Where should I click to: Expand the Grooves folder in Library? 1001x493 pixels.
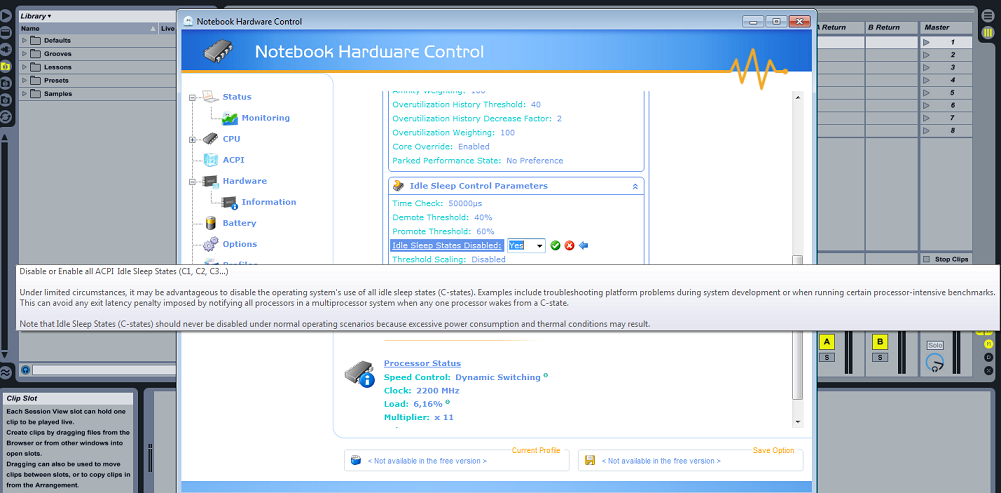click(x=24, y=54)
